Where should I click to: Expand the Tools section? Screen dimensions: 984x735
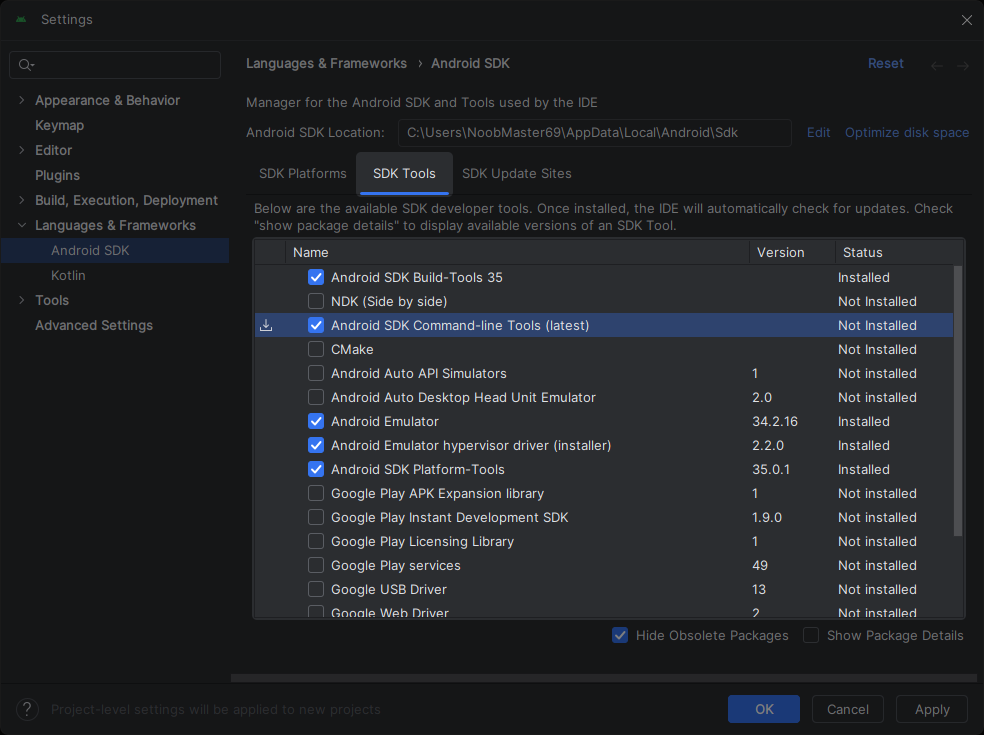(22, 300)
